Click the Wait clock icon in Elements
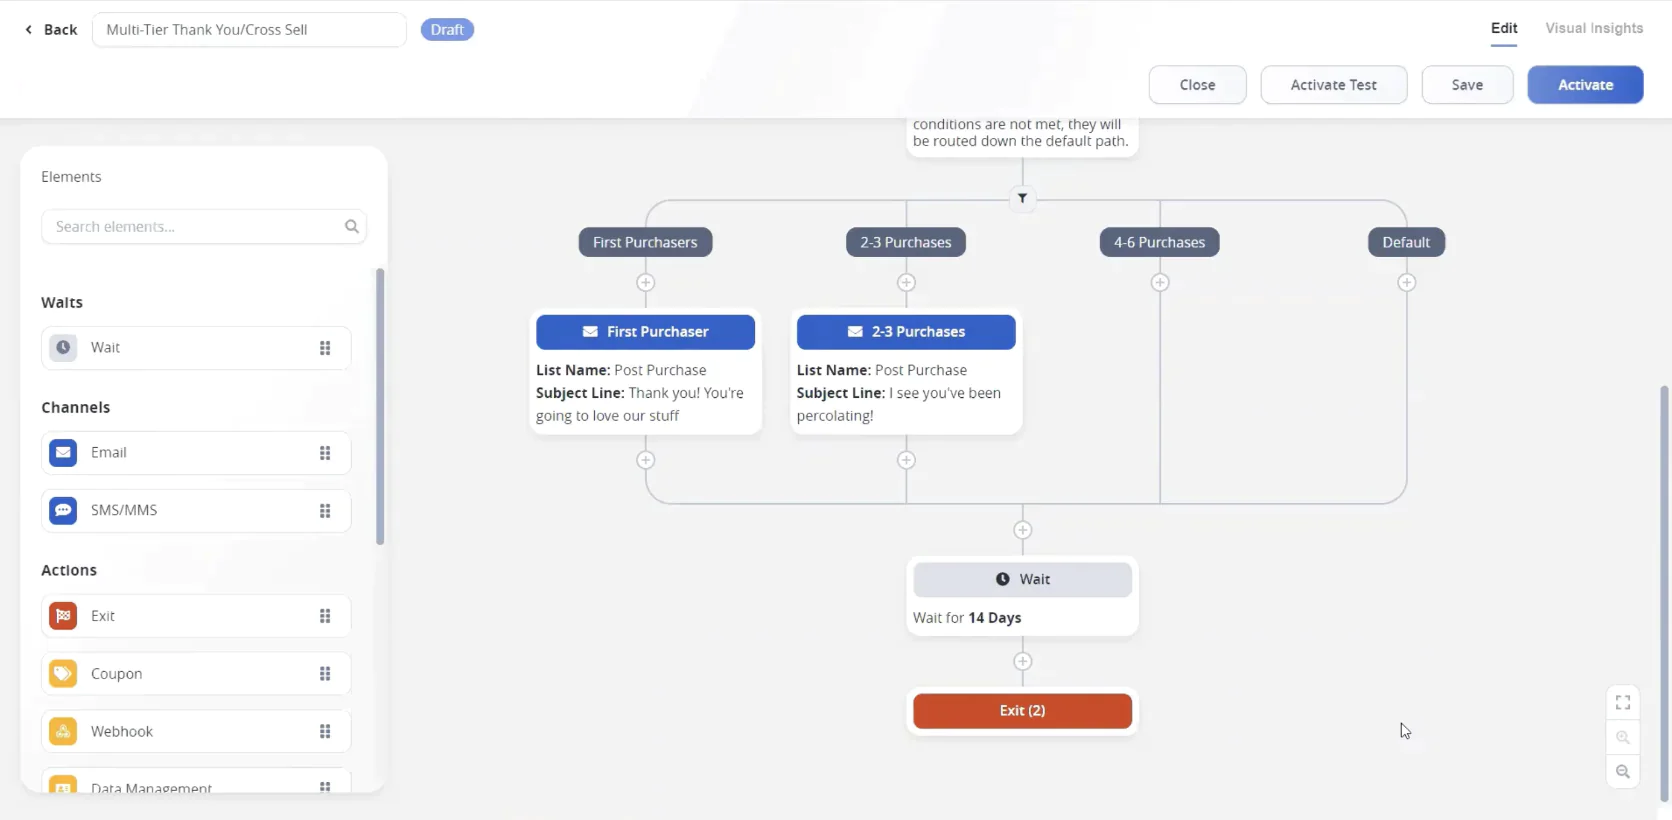Screen dimensions: 1672x820 (x=63, y=348)
